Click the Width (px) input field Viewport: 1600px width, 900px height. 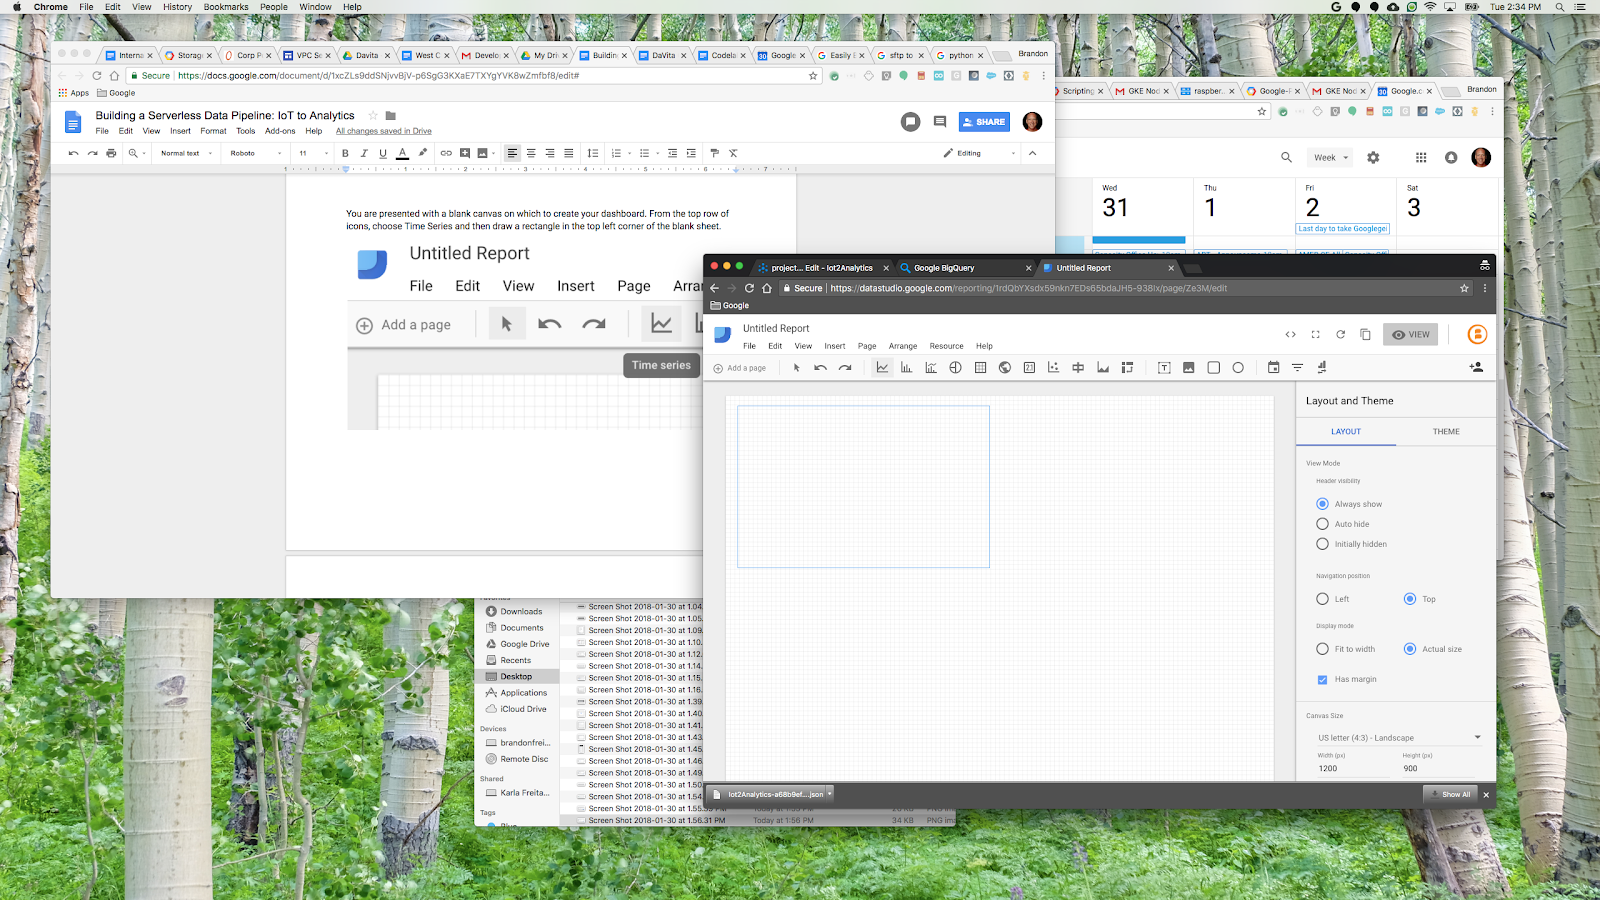click(x=1352, y=769)
